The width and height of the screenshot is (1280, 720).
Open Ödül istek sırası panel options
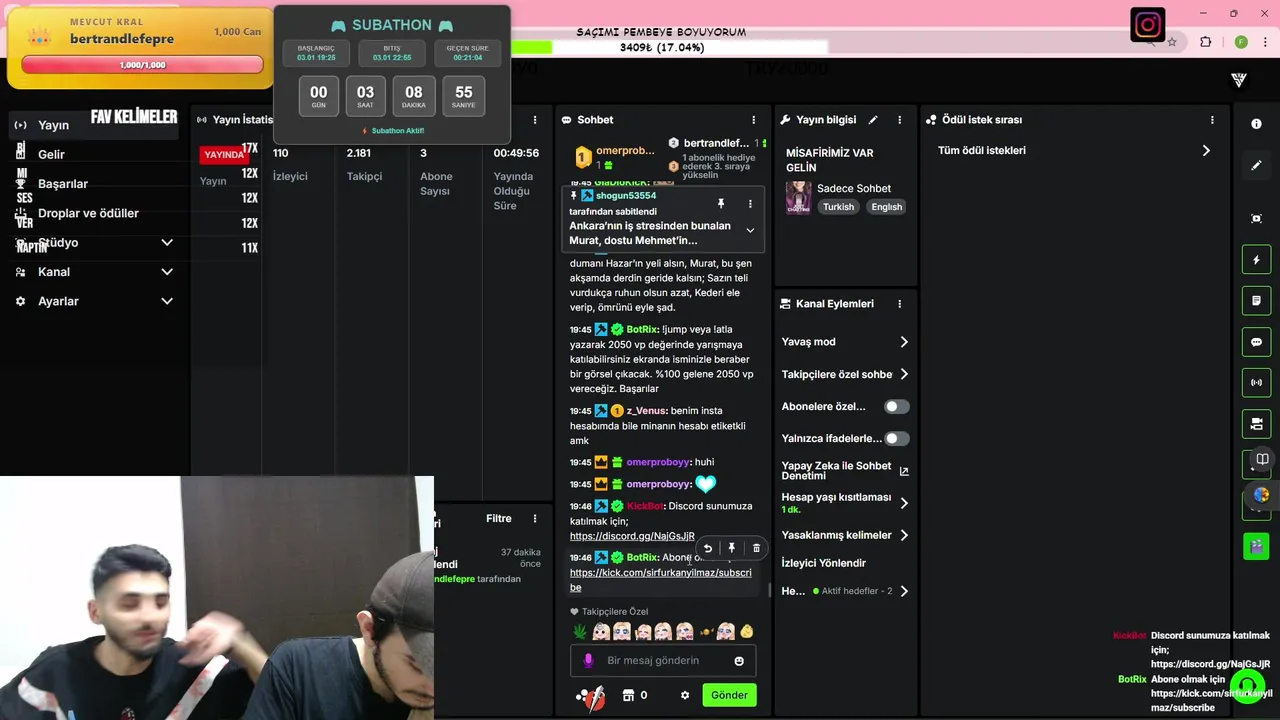(x=1212, y=120)
